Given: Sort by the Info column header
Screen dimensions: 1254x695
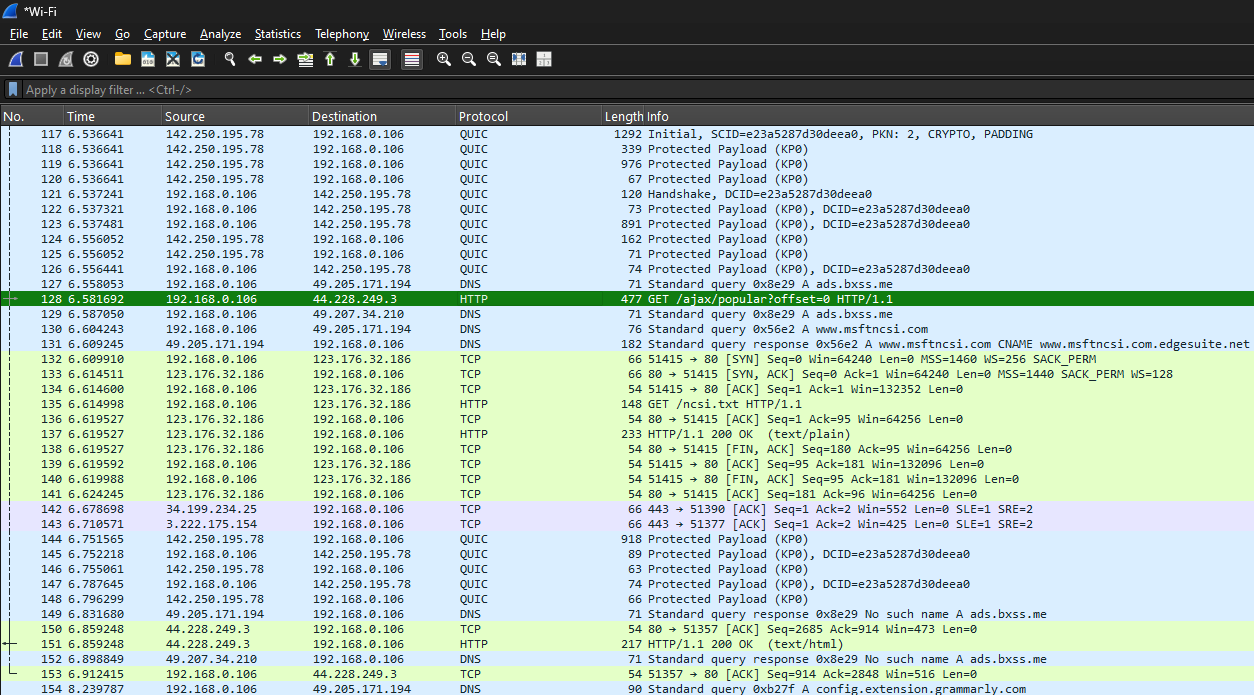Looking at the screenshot, I should (948, 116).
